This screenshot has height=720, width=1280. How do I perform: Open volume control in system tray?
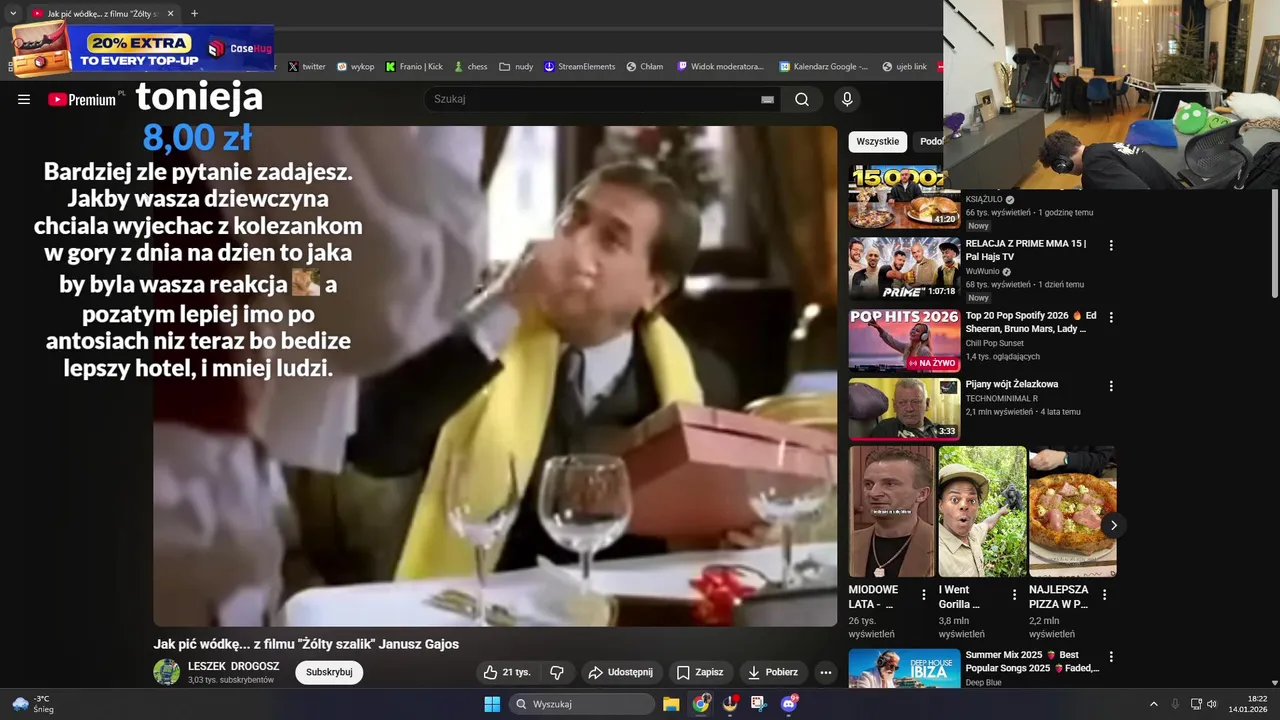(1212, 704)
